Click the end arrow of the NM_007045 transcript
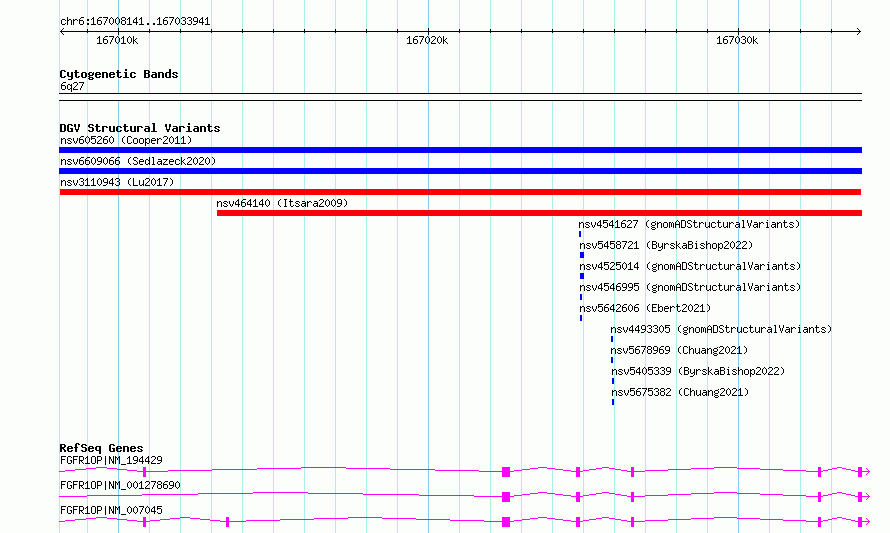890x533 pixels. (x=867, y=522)
